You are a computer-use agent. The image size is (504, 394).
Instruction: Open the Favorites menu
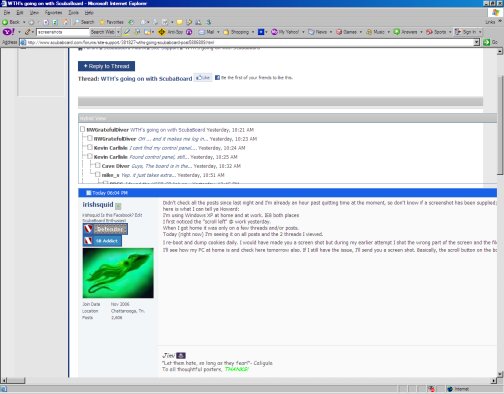[53, 13]
